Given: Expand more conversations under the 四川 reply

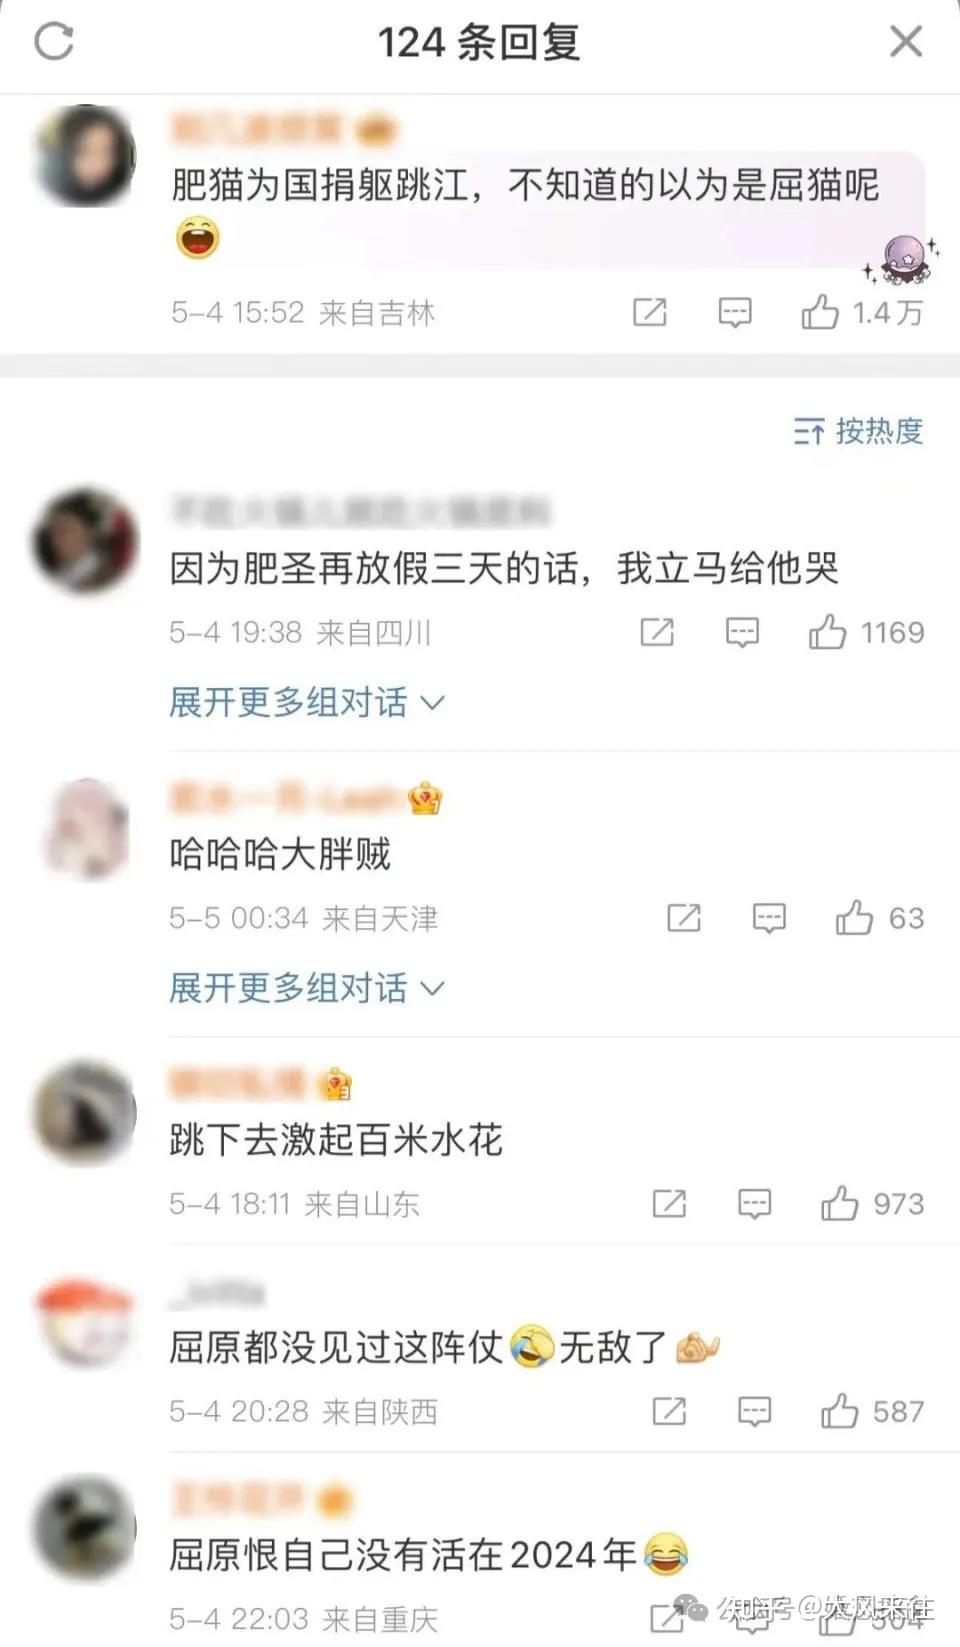Looking at the screenshot, I should click(x=306, y=702).
